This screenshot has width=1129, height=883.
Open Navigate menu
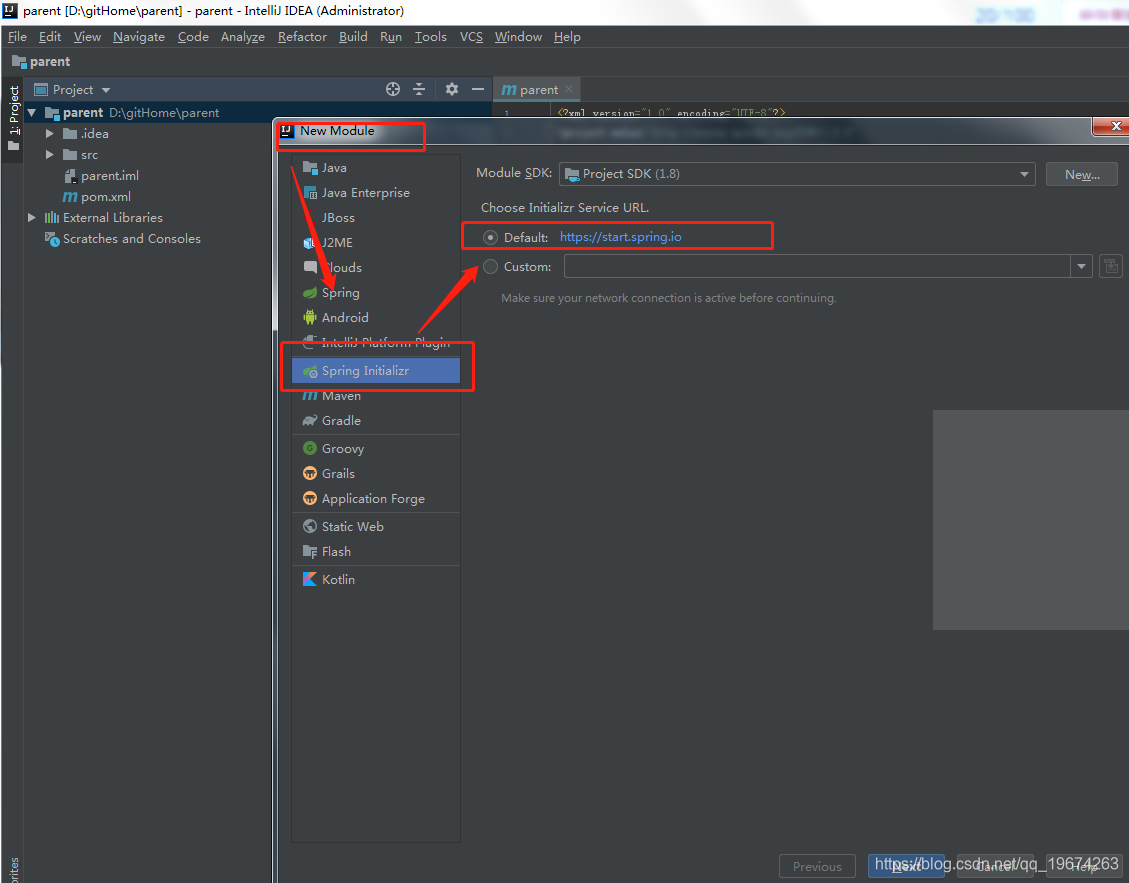[x=139, y=37]
